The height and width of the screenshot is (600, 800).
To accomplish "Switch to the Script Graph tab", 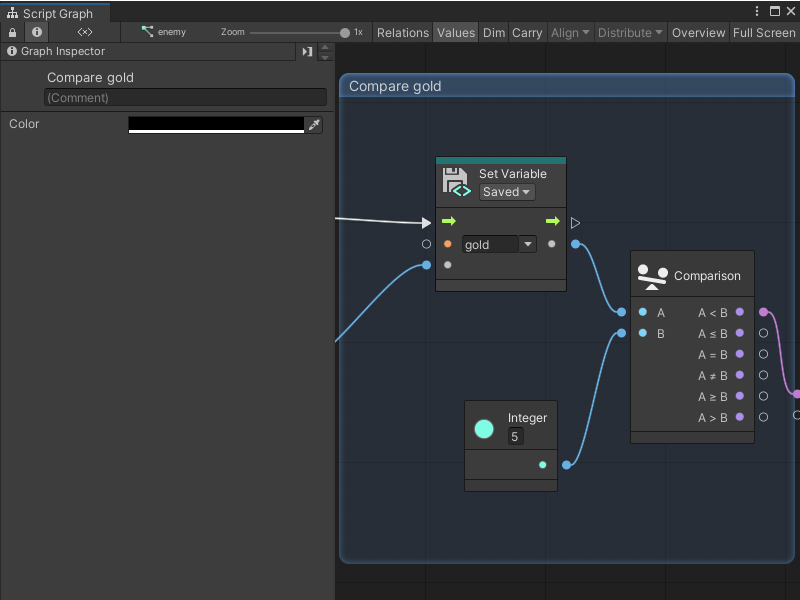I will point(55,14).
